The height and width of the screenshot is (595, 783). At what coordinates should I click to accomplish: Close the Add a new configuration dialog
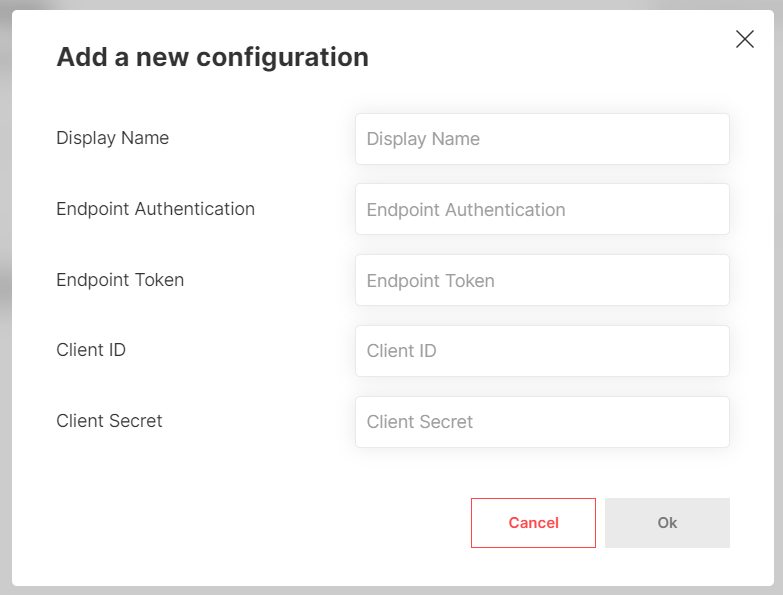point(745,39)
